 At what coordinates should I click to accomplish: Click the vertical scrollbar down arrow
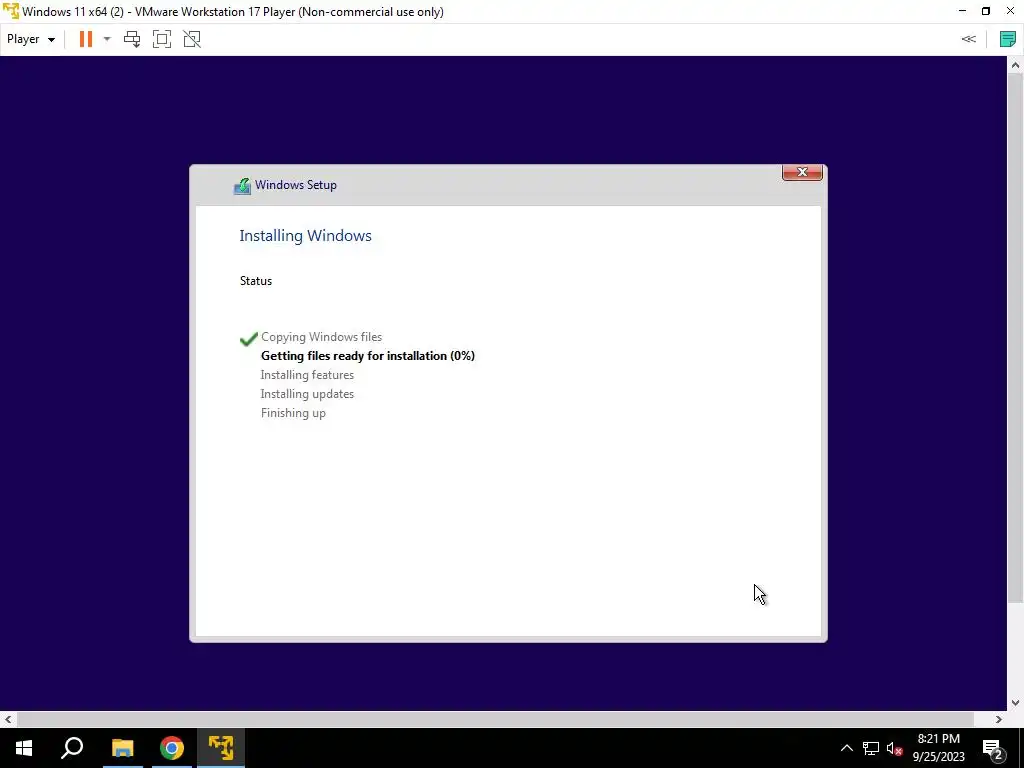pos(1016,703)
